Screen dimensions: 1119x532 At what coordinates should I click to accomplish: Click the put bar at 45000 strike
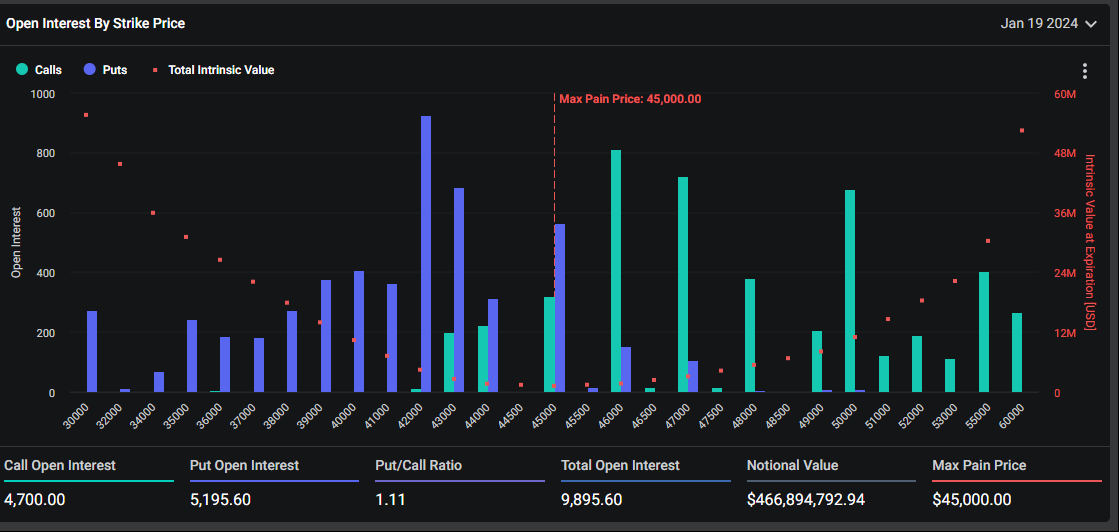click(560, 308)
